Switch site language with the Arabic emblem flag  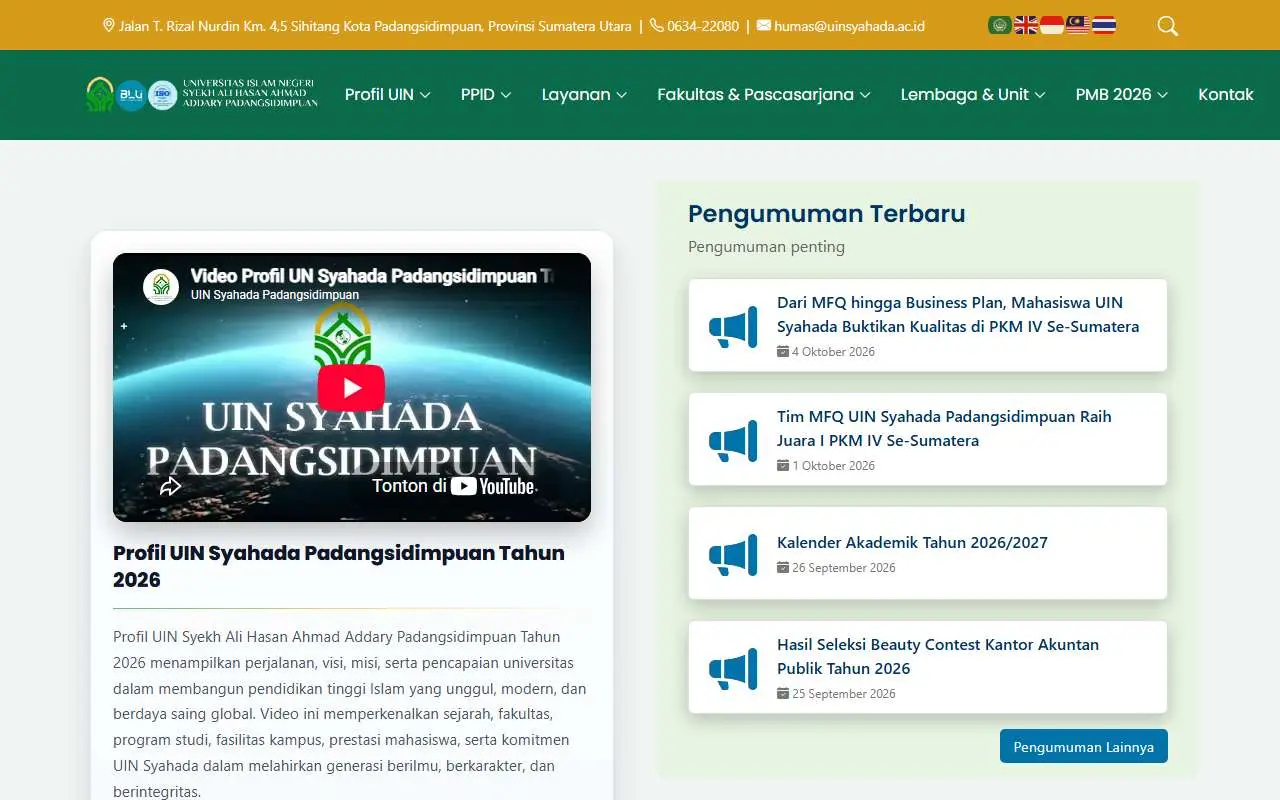click(999, 25)
